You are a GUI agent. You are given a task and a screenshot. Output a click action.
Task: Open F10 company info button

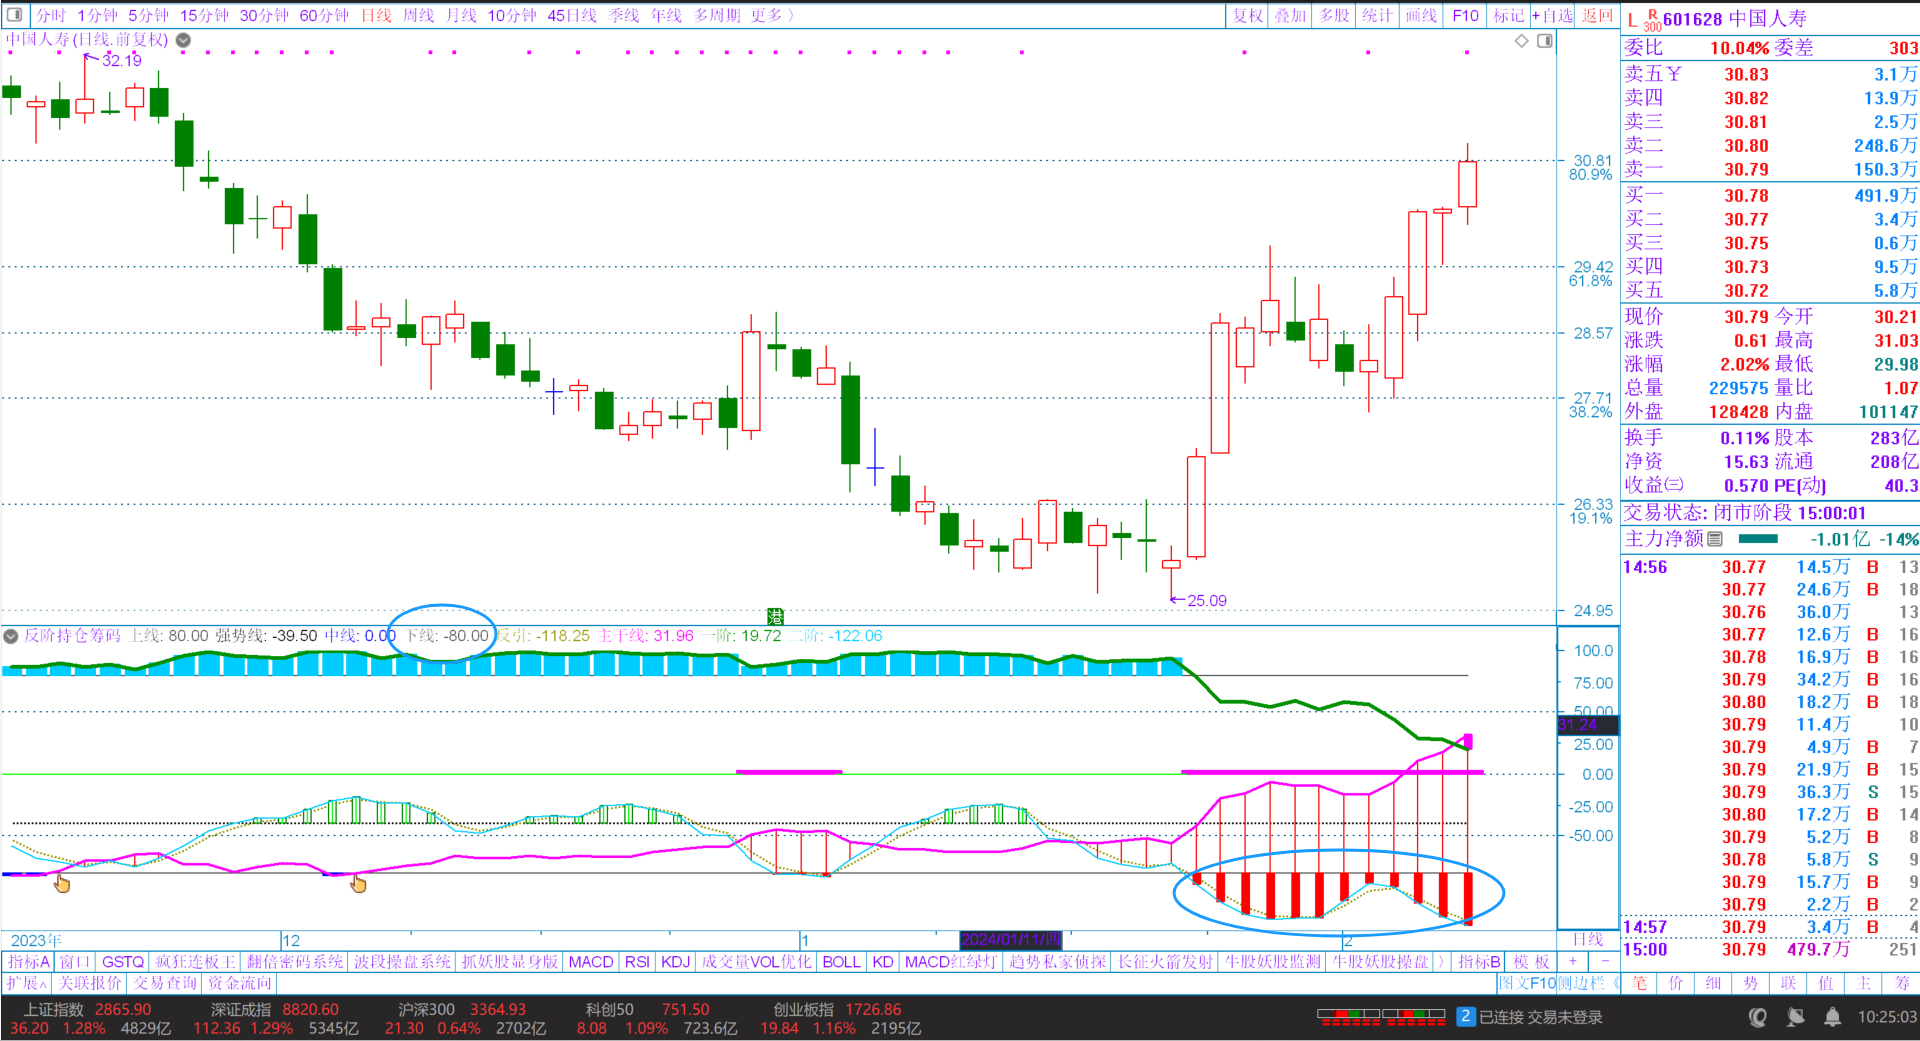tap(1465, 15)
